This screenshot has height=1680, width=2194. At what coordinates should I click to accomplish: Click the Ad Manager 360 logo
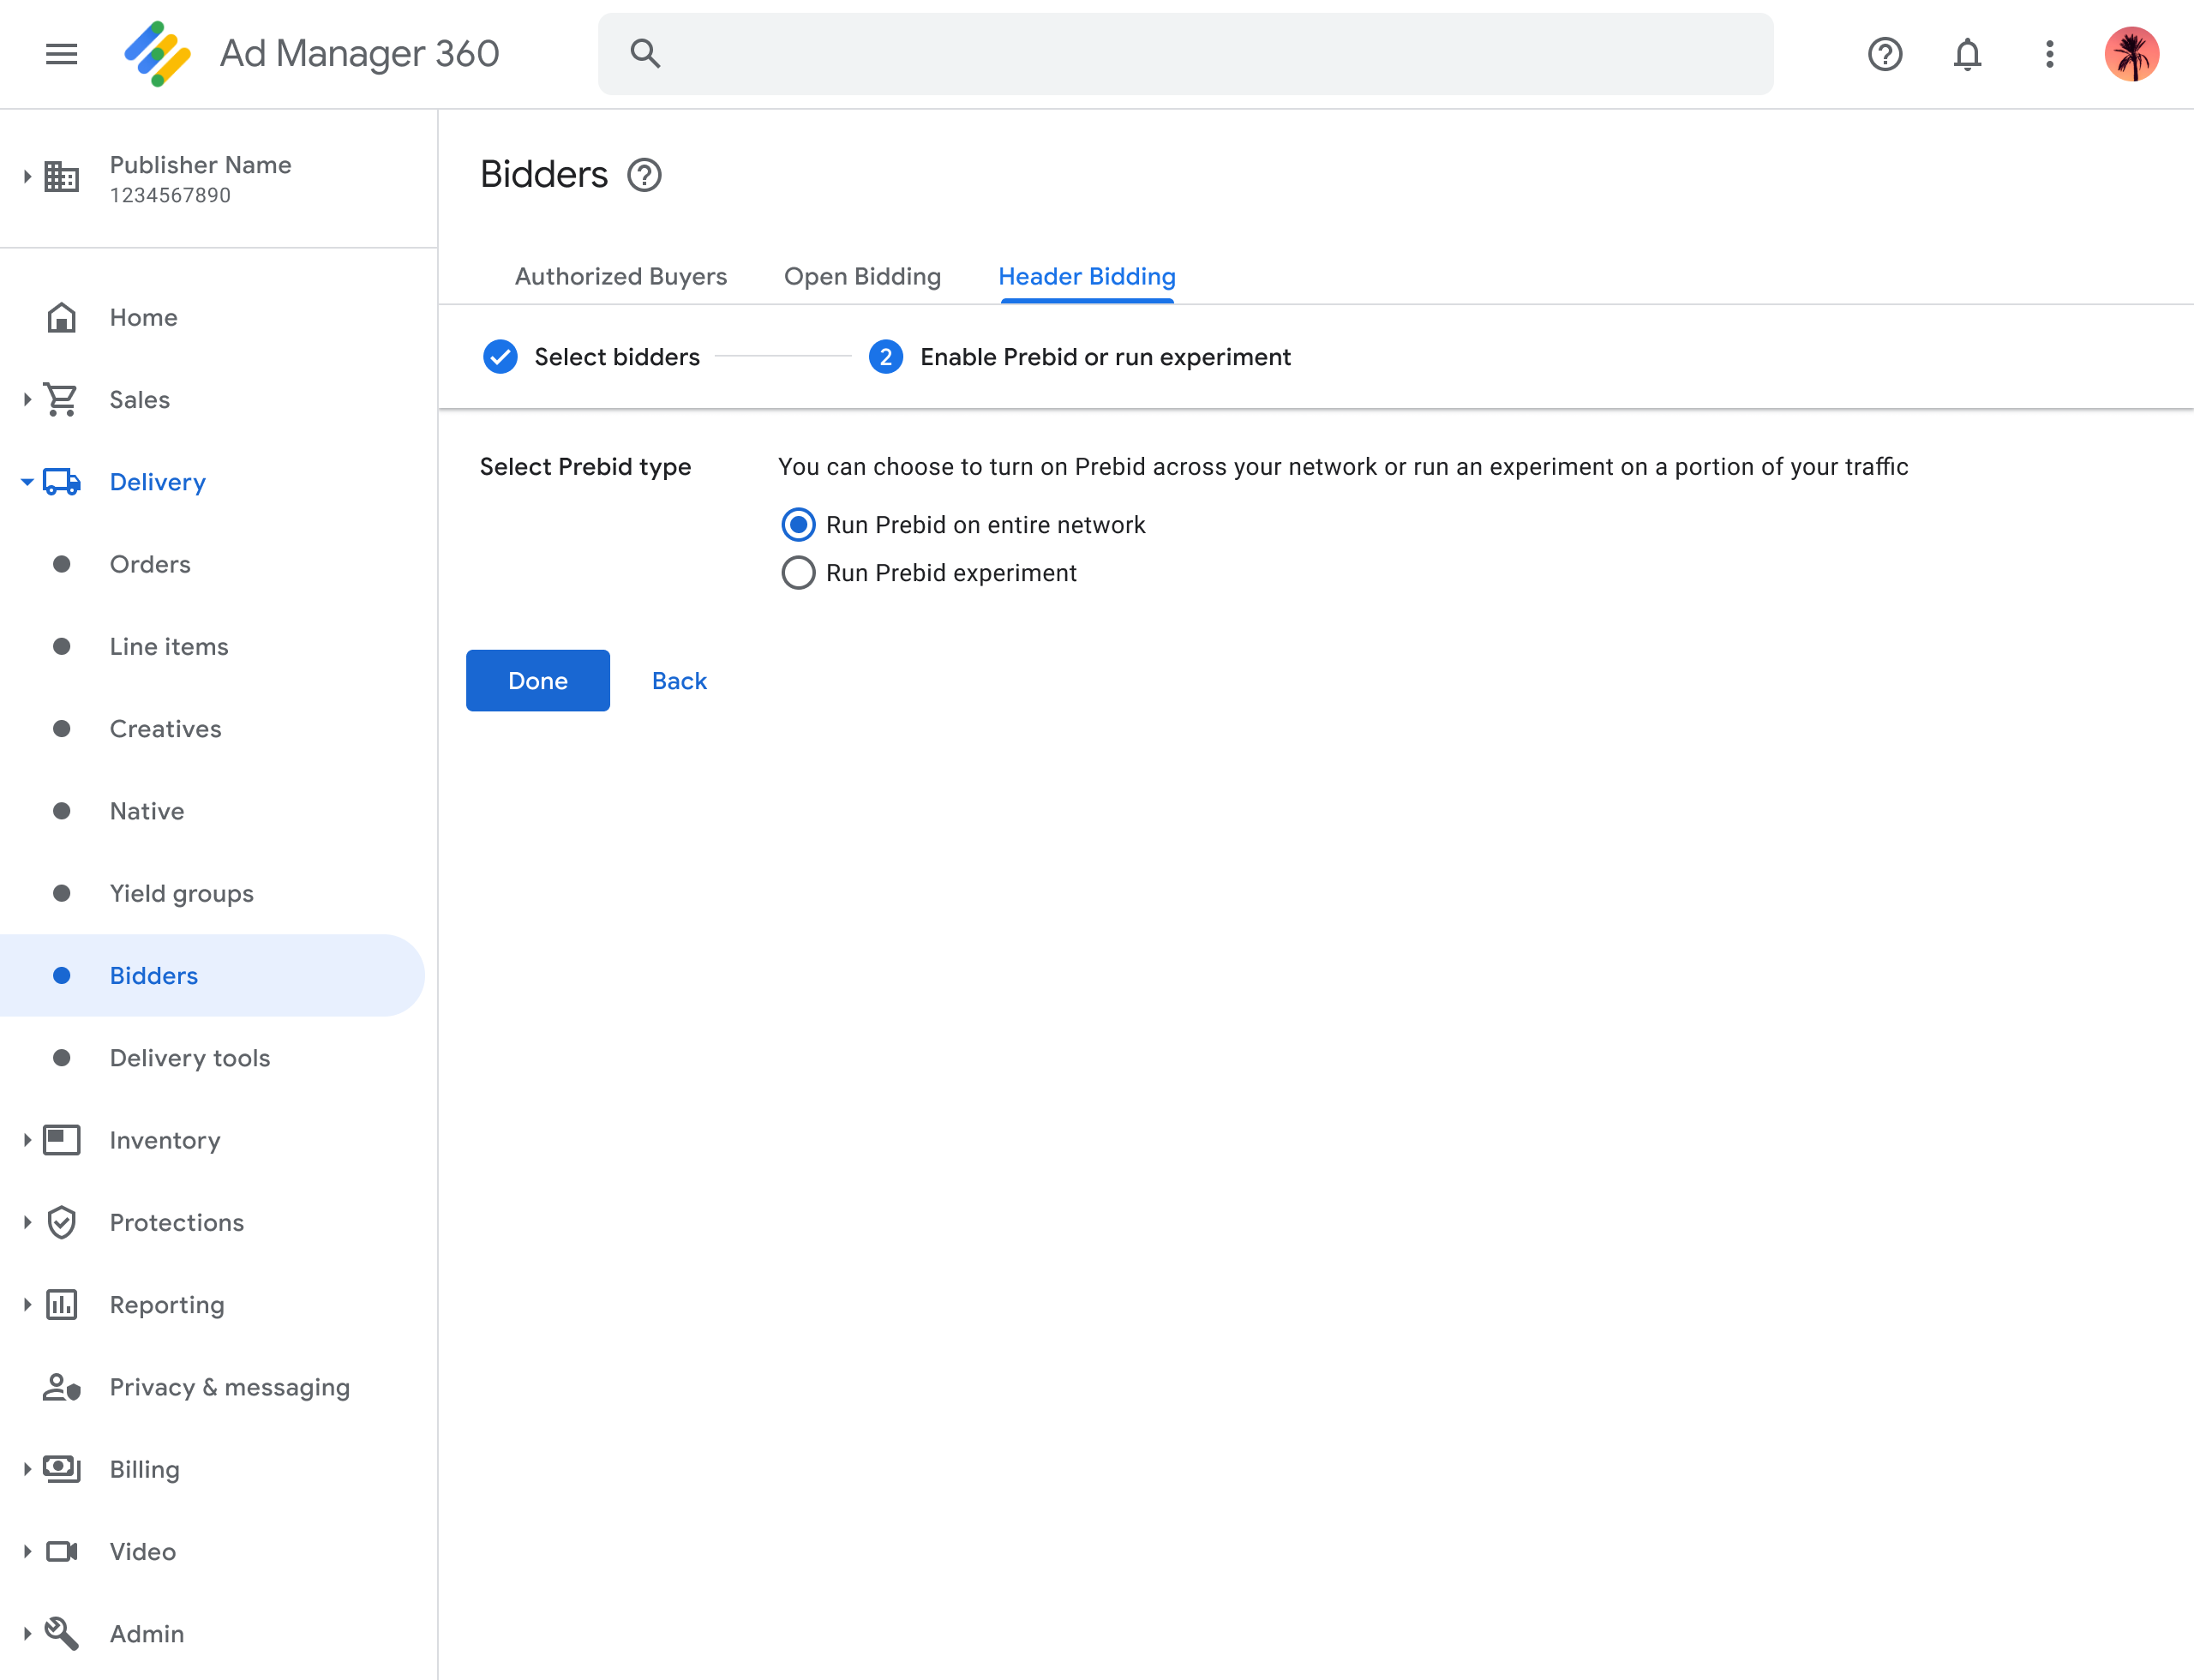click(157, 54)
